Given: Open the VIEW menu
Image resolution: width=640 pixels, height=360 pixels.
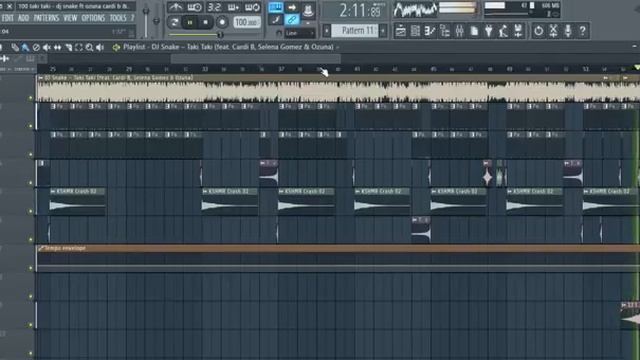Looking at the screenshot, I should coord(70,18).
